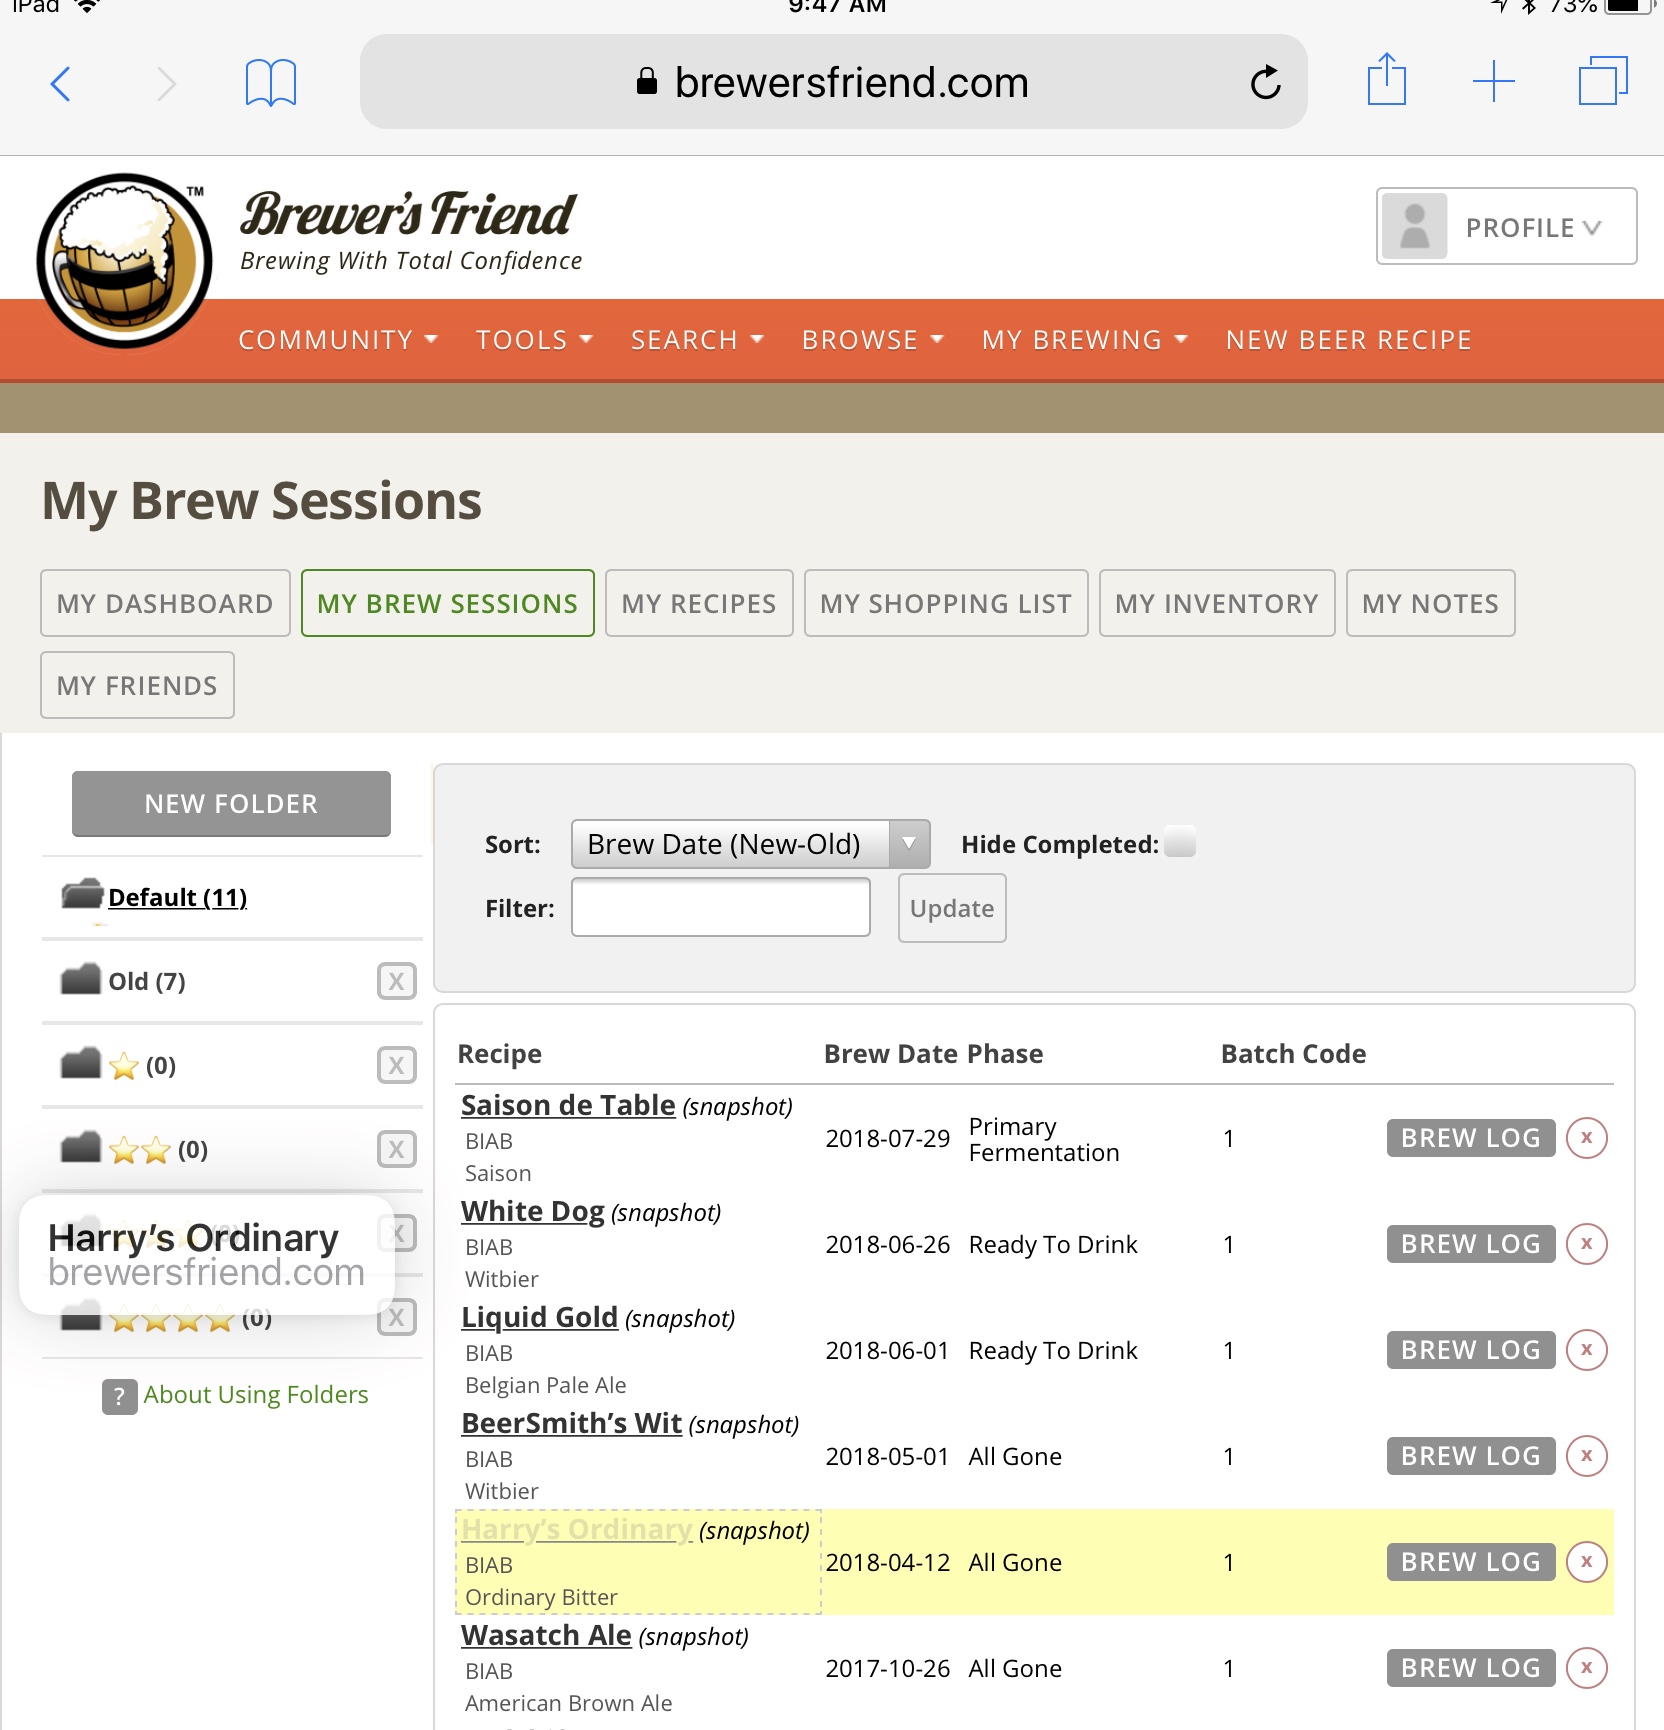Show all open tabs in Safari

[1602, 81]
